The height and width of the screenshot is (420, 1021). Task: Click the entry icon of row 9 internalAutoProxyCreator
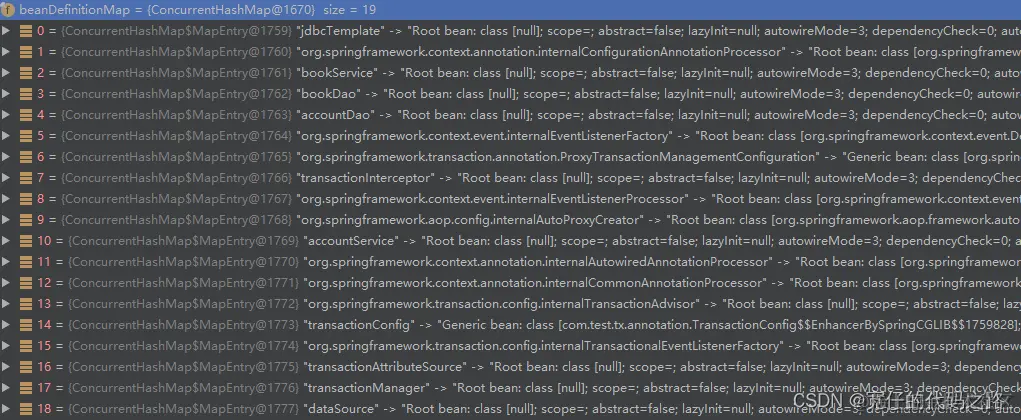(x=26, y=220)
